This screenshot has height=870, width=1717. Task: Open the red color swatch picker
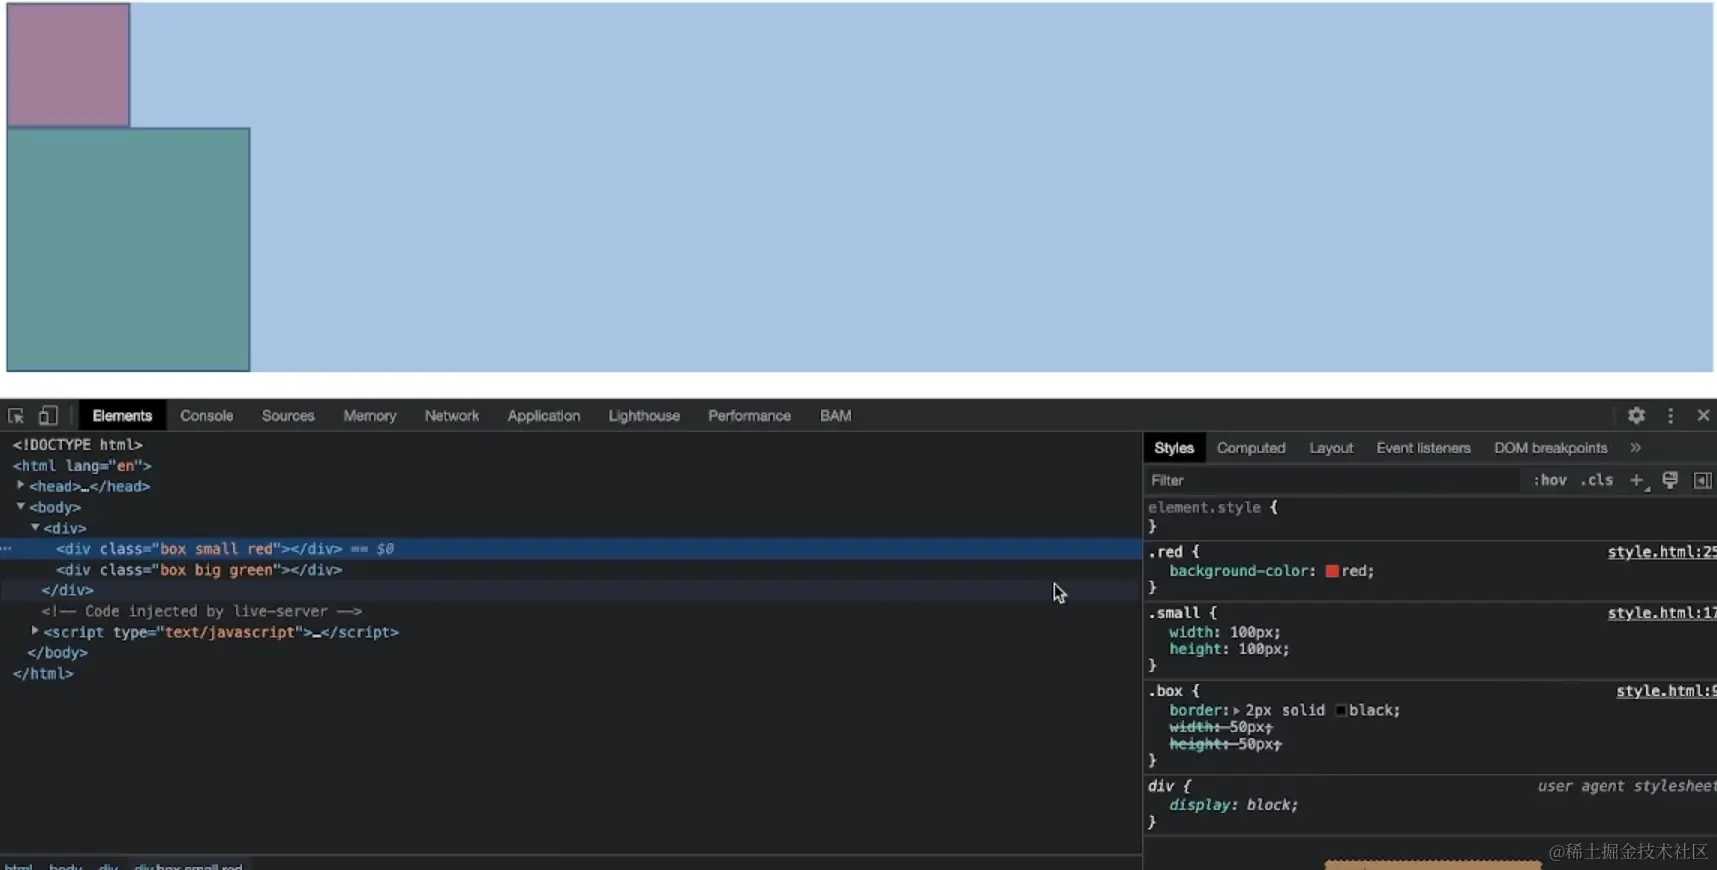[x=1332, y=571]
